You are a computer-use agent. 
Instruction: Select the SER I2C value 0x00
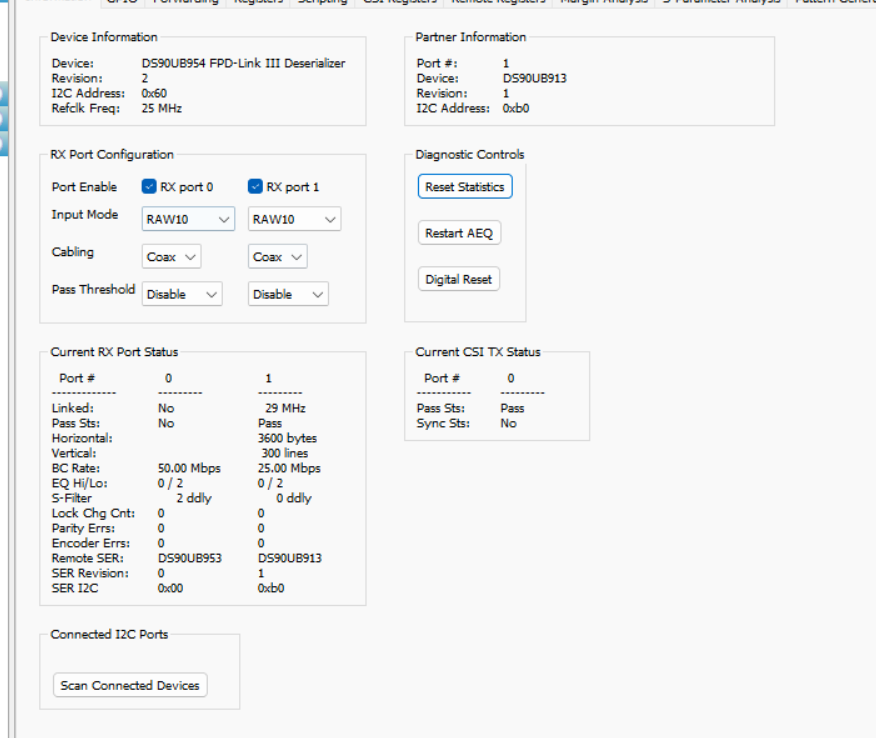(x=170, y=588)
